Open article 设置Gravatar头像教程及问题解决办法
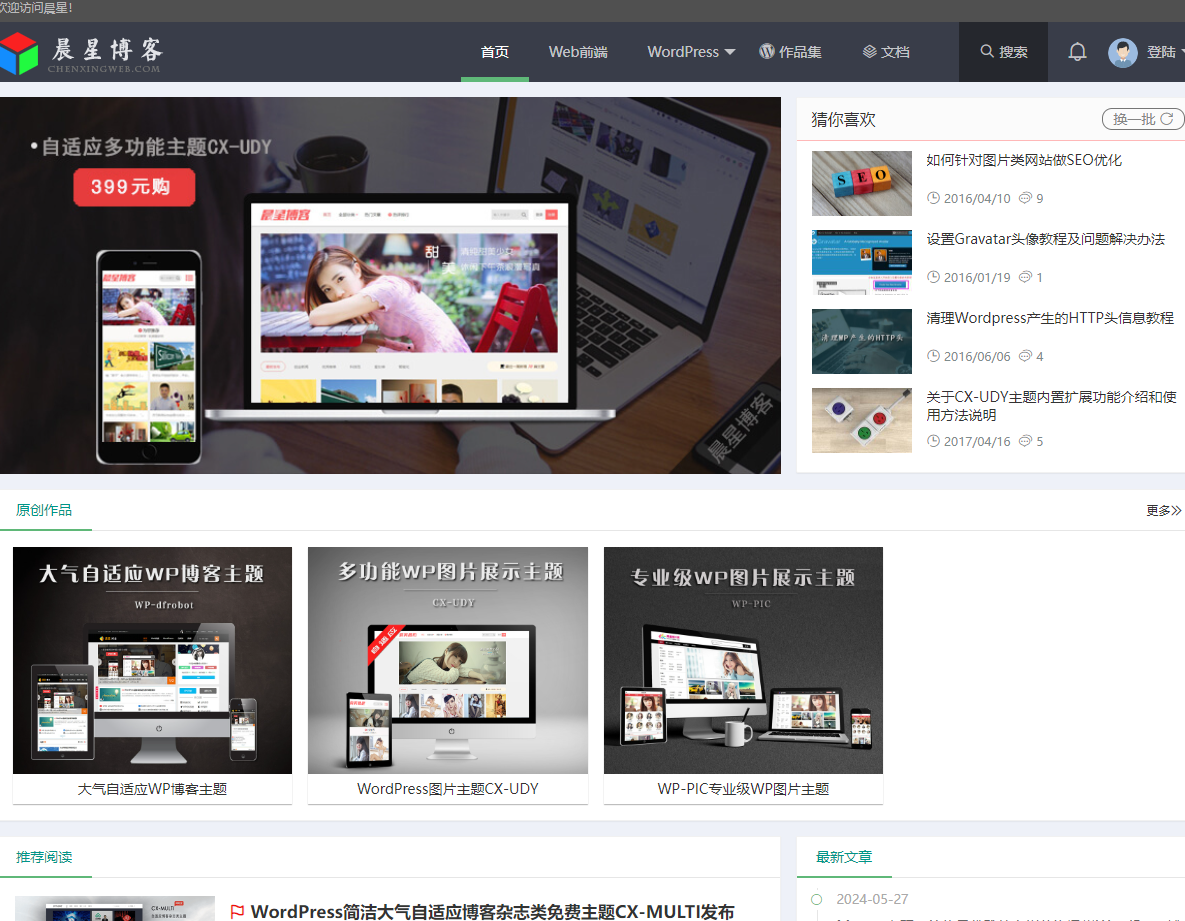Screen dimensions: 1185x921 coord(1045,239)
